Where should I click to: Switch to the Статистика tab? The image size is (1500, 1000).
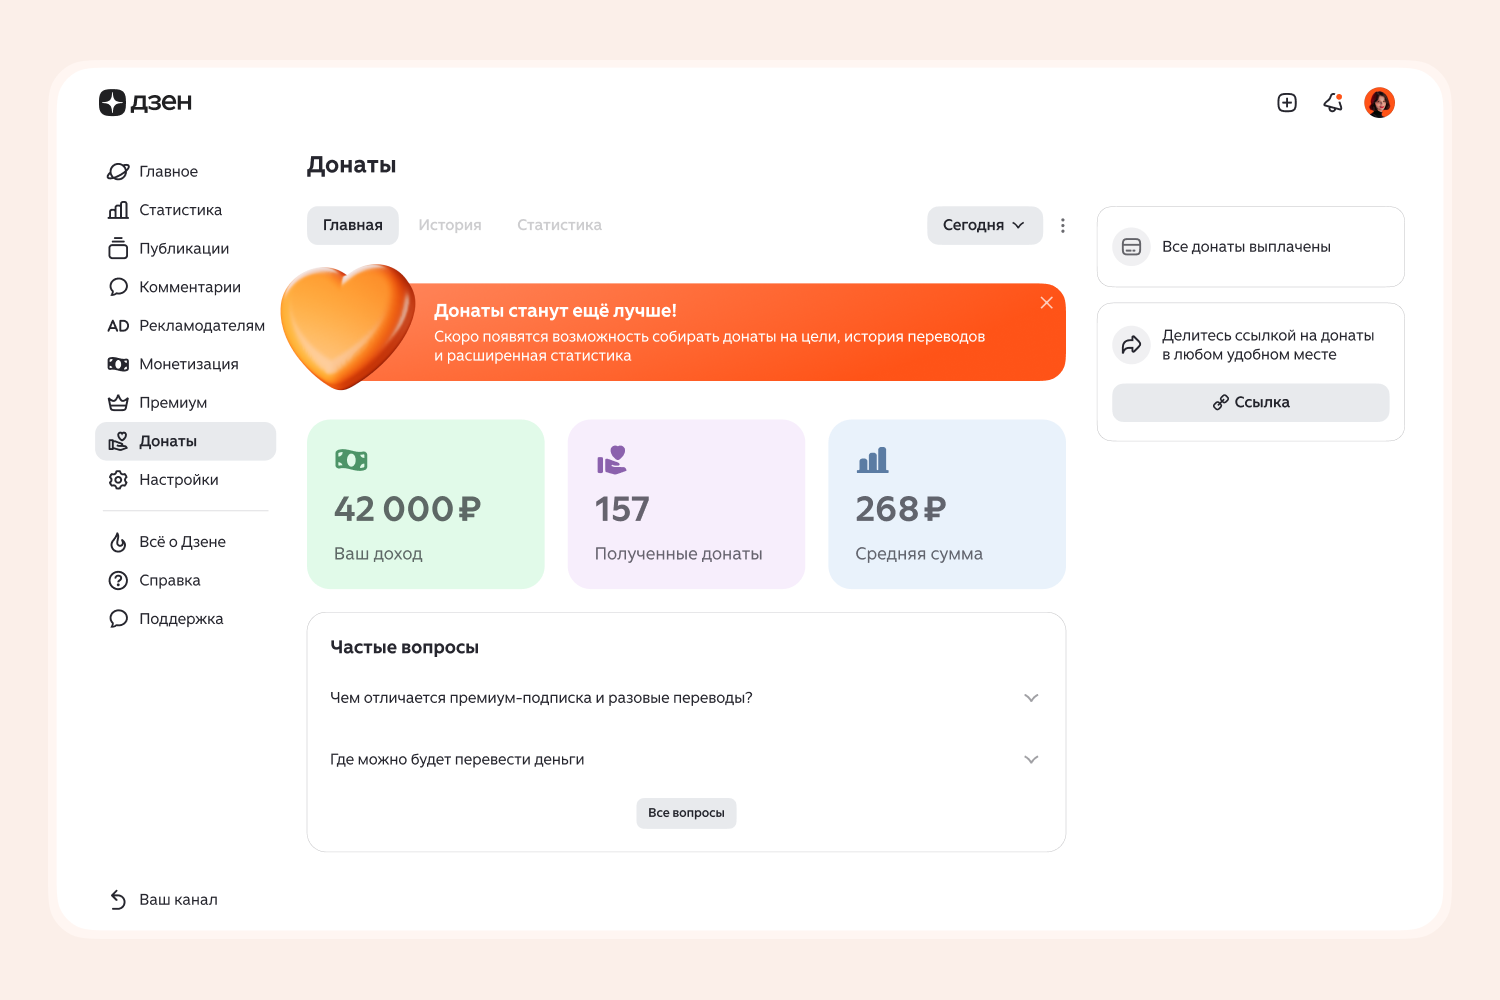(559, 225)
